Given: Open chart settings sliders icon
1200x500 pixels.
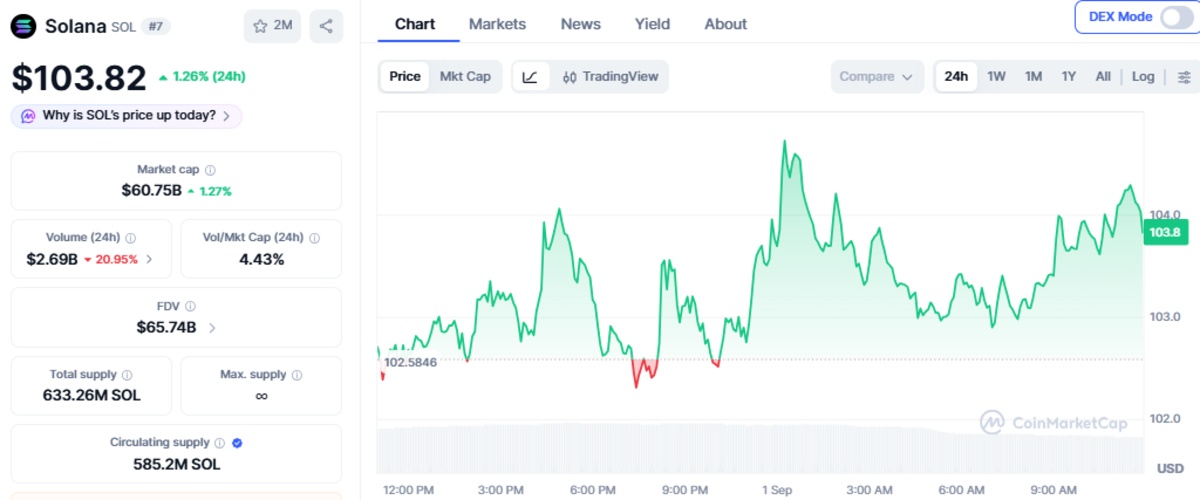Looking at the screenshot, I should point(1185,77).
